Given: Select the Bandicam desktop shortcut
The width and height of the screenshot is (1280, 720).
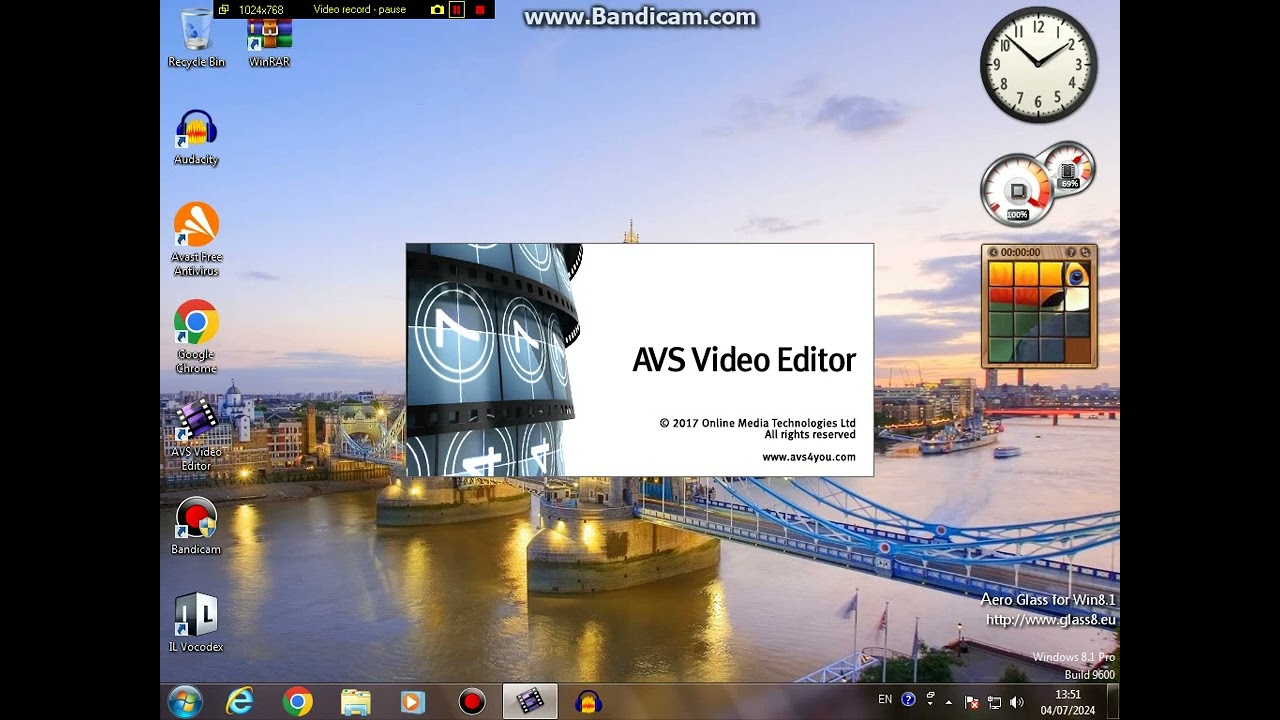Looking at the screenshot, I should 196,526.
